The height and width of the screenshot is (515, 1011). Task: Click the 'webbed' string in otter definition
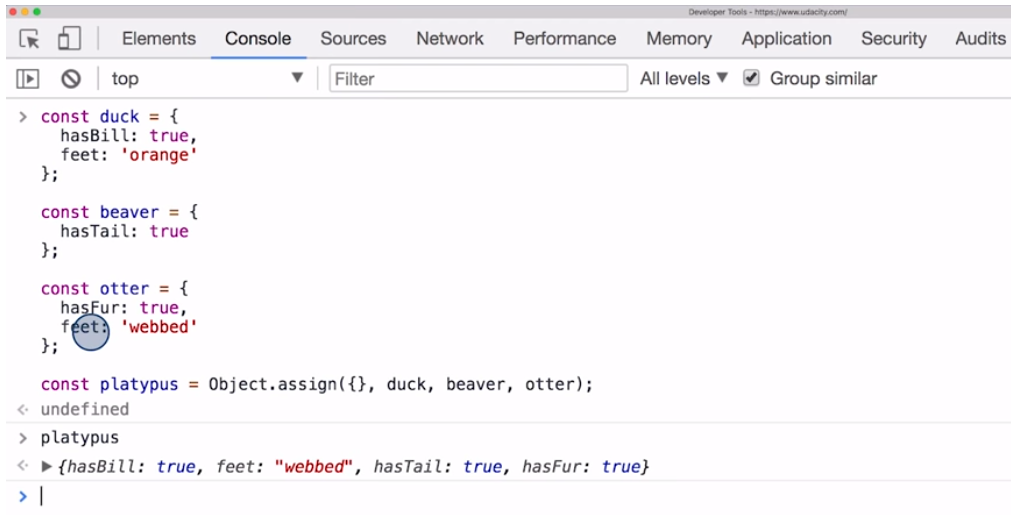[159, 327]
